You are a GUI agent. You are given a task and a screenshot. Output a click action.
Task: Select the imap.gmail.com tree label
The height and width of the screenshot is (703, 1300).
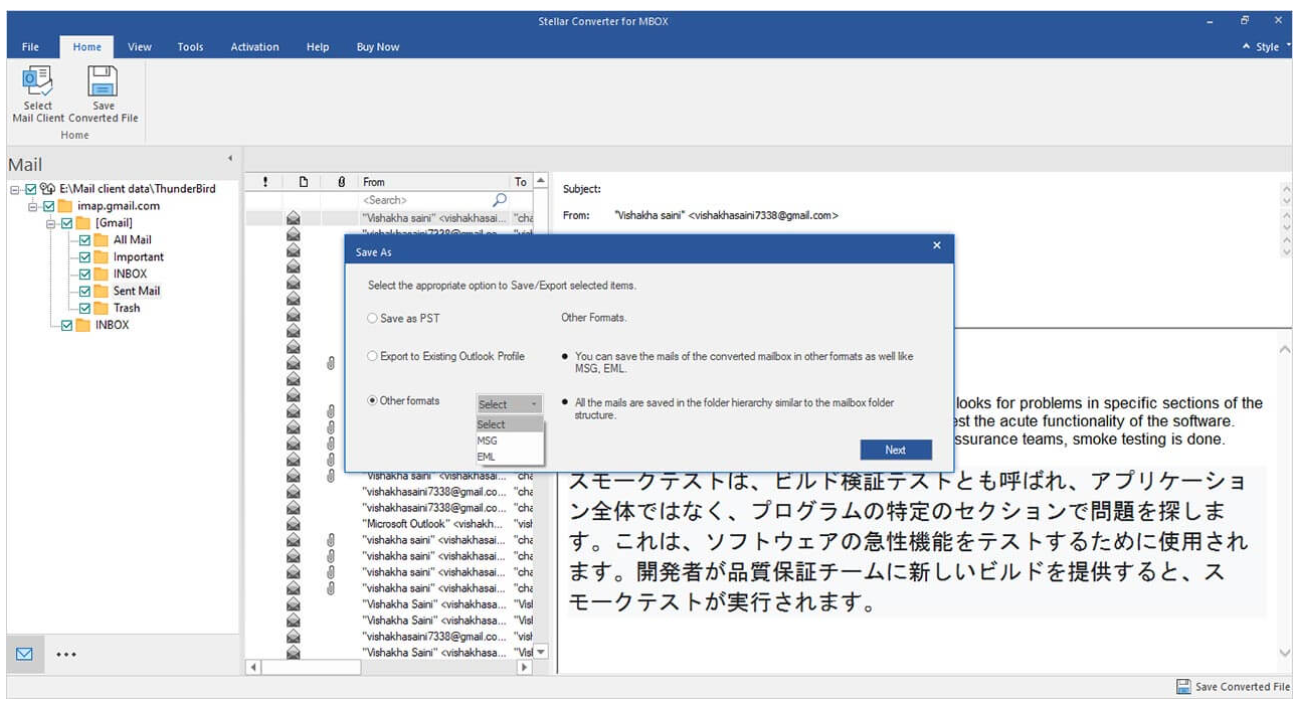point(118,206)
